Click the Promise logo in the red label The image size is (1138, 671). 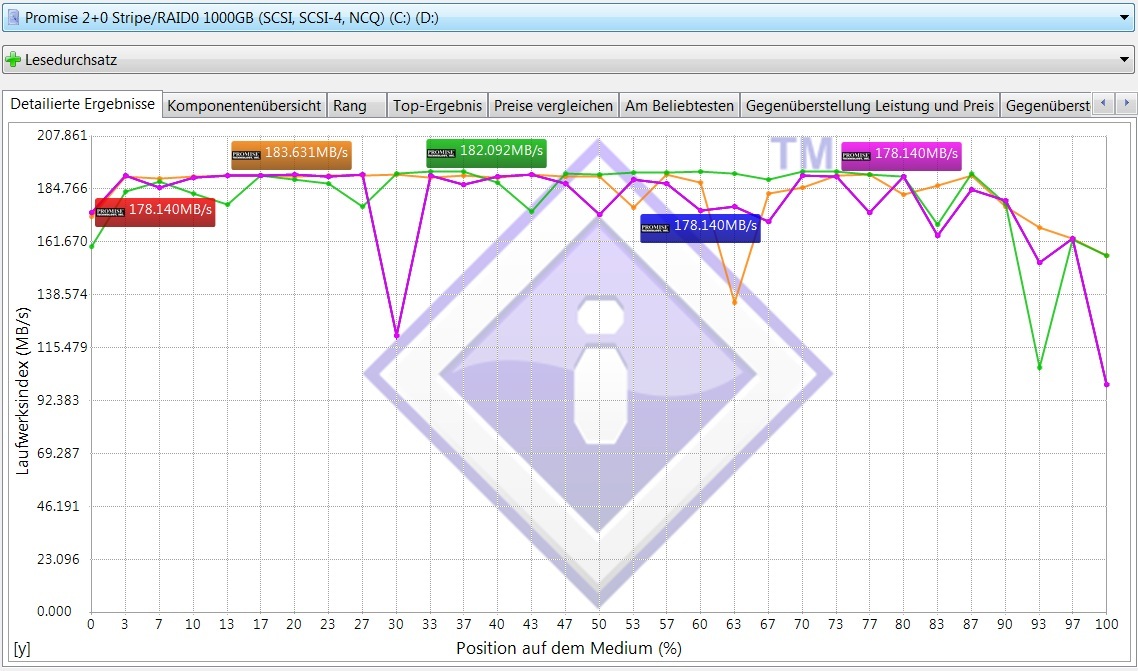110,212
